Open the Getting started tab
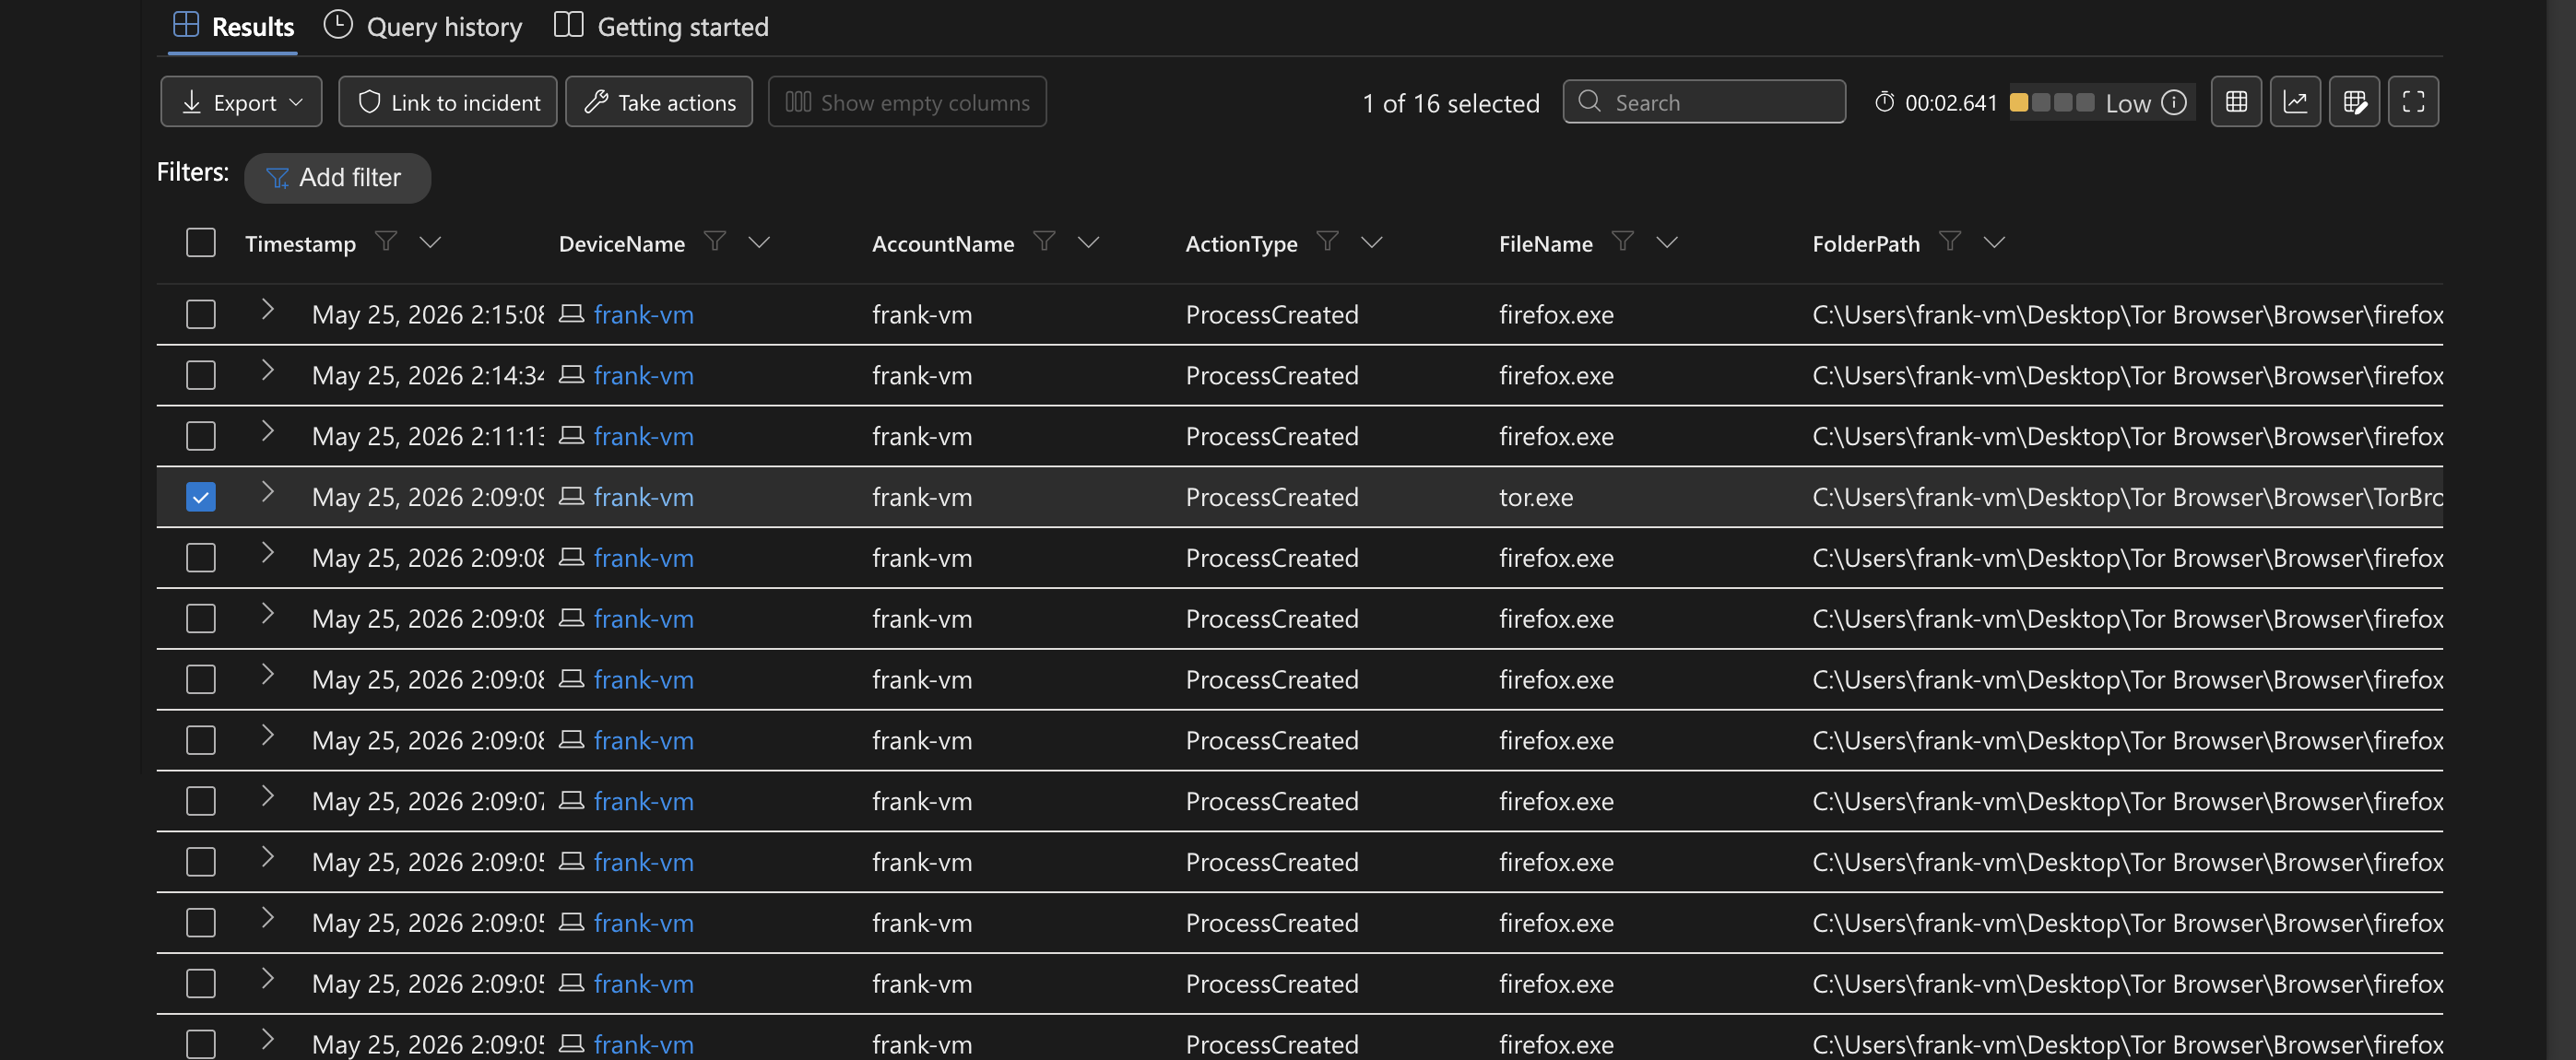This screenshot has height=1060, width=2576. (x=661, y=26)
